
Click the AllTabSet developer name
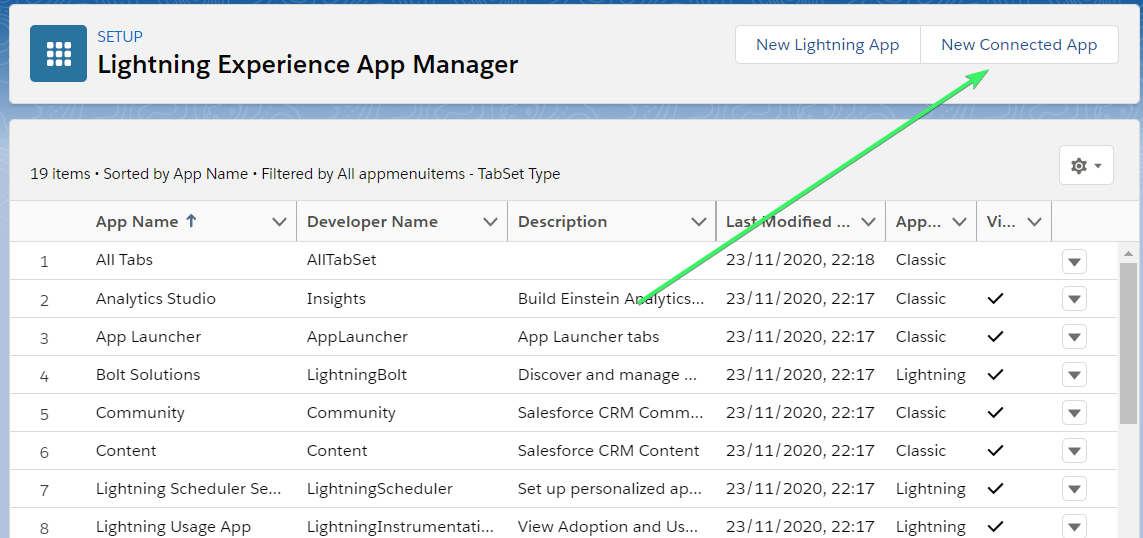[x=342, y=260]
